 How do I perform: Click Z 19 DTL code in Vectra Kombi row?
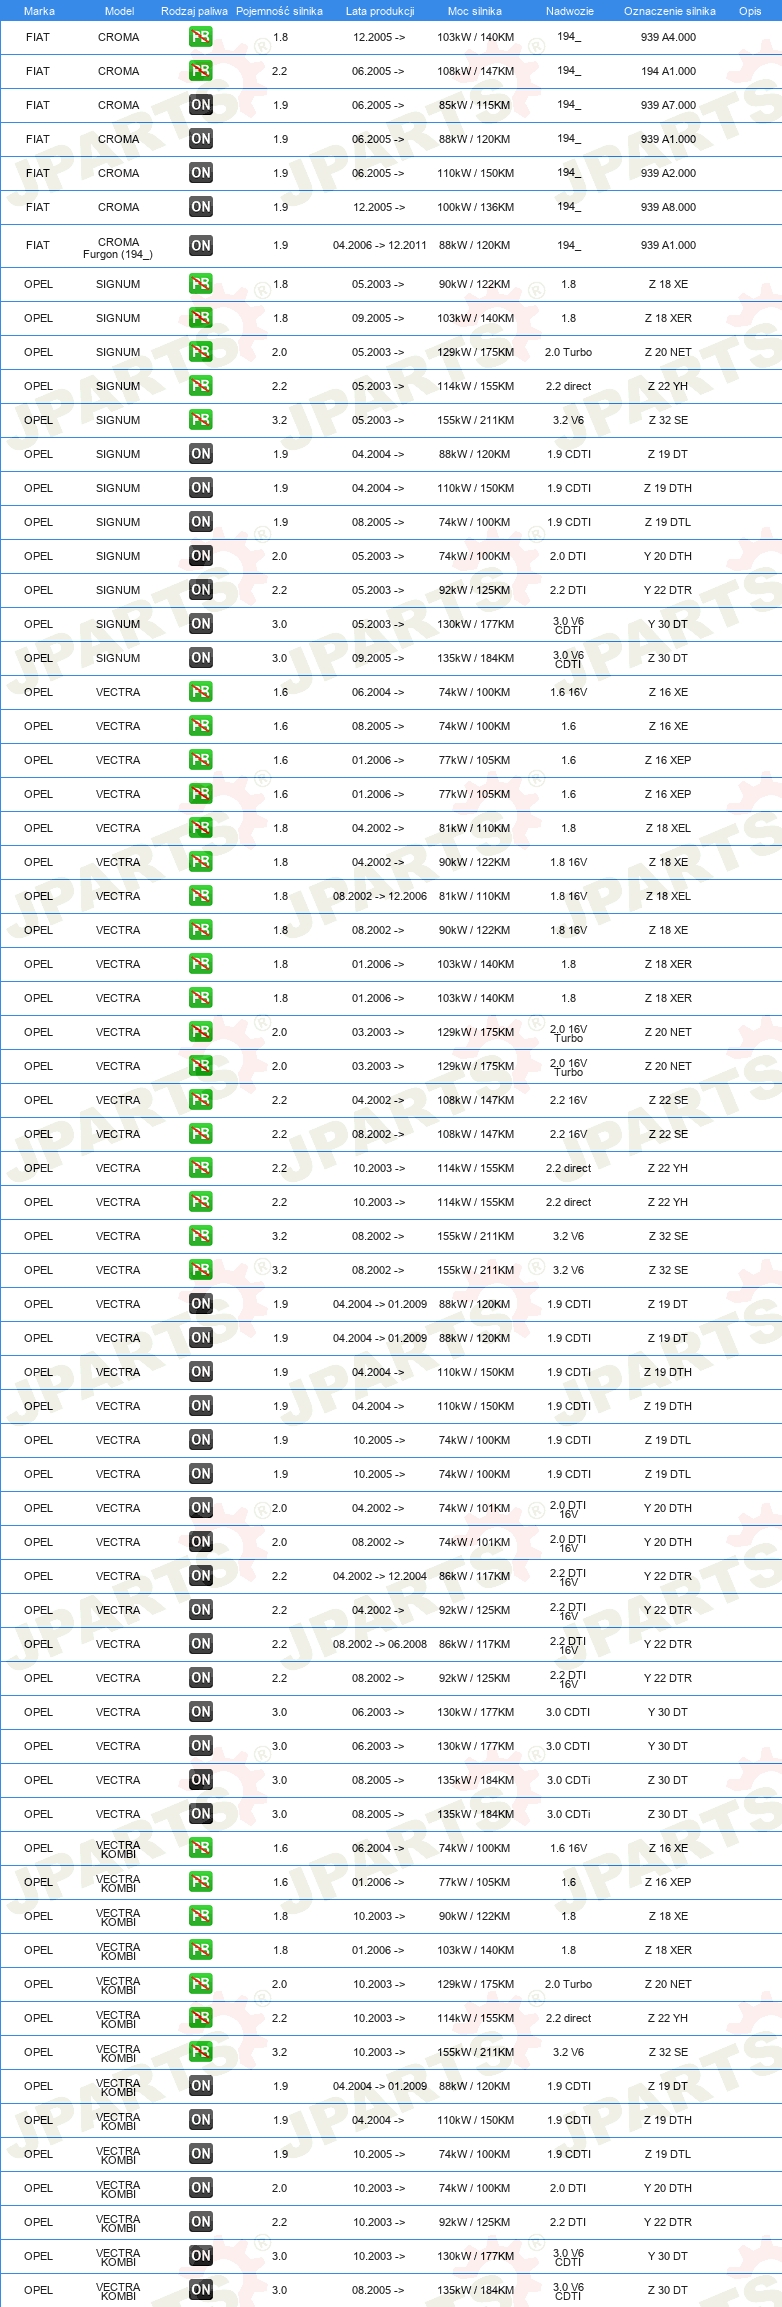(x=668, y=2154)
